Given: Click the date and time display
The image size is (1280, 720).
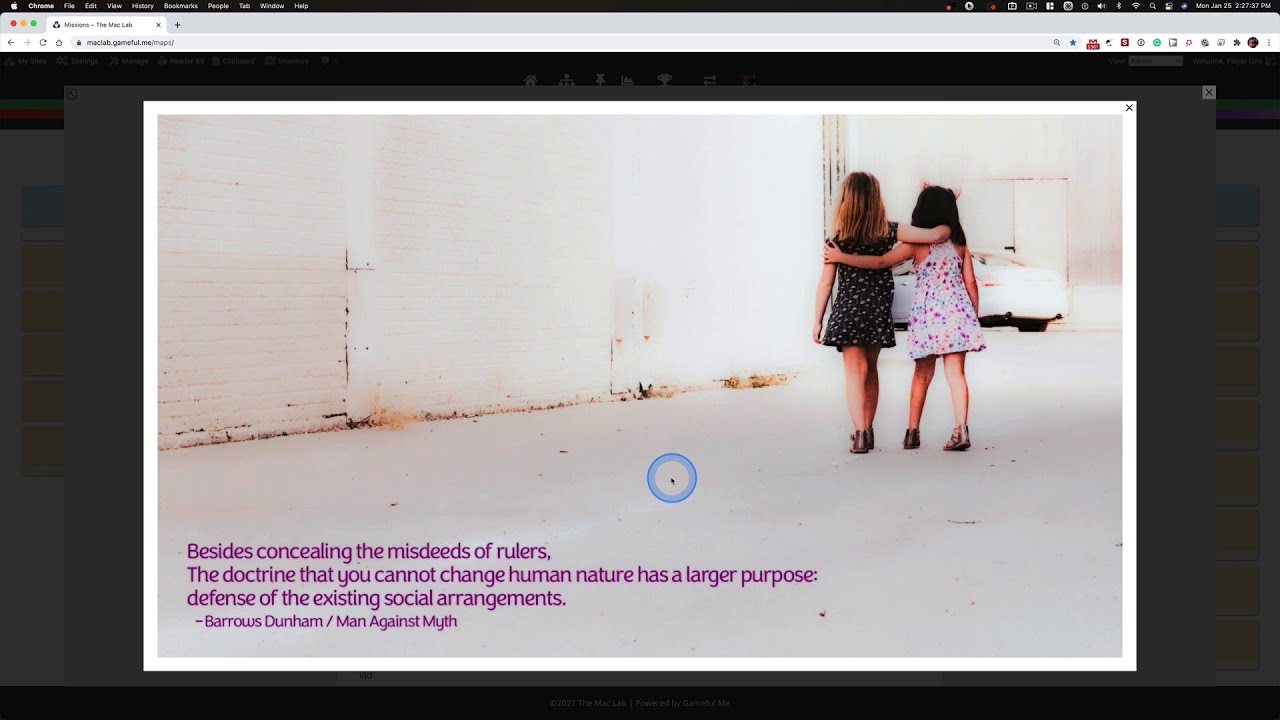Looking at the screenshot, I should pos(1233,6).
